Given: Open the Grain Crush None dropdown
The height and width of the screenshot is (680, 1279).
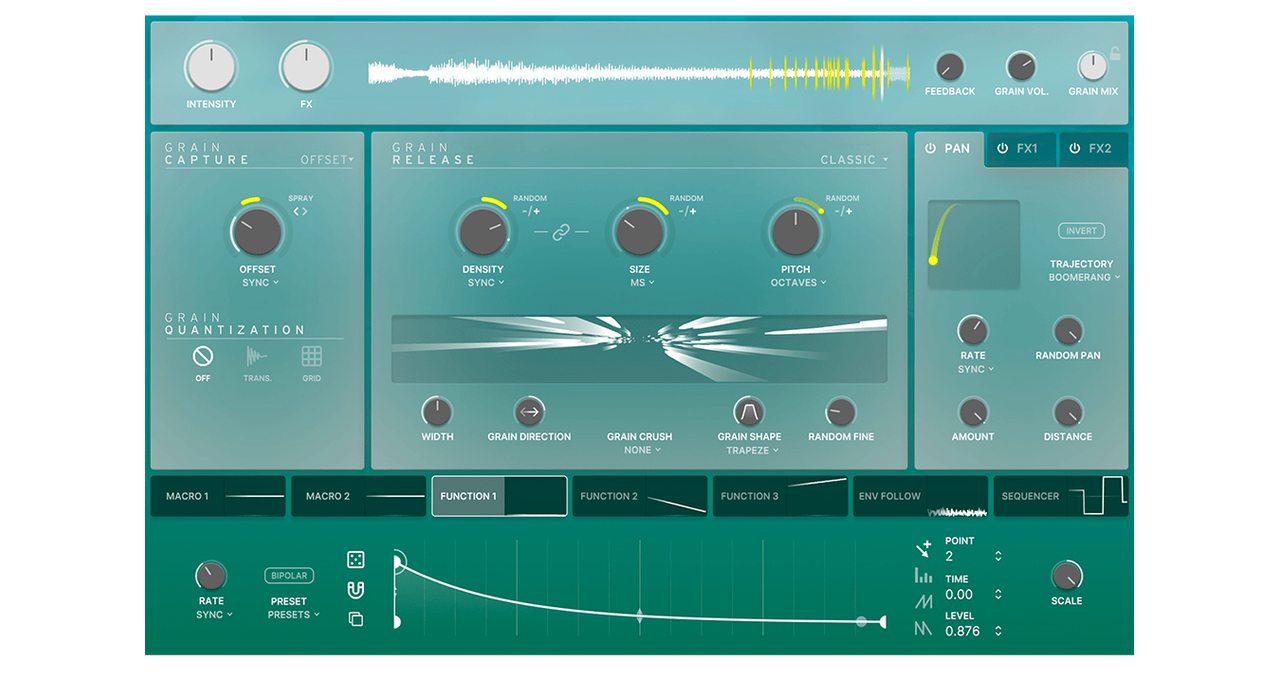Looking at the screenshot, I should pyautogui.click(x=643, y=450).
